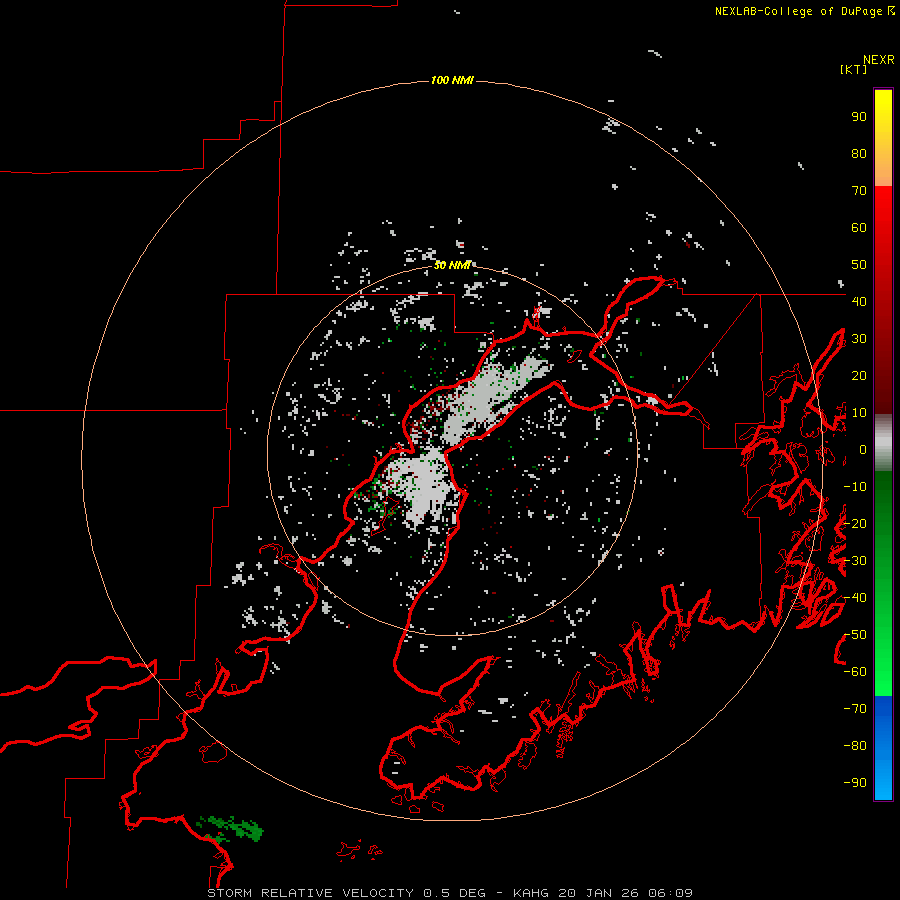900x900 pixels.
Task: Click the green velocity patch near the bottom left
Action: pyautogui.click(x=231, y=828)
